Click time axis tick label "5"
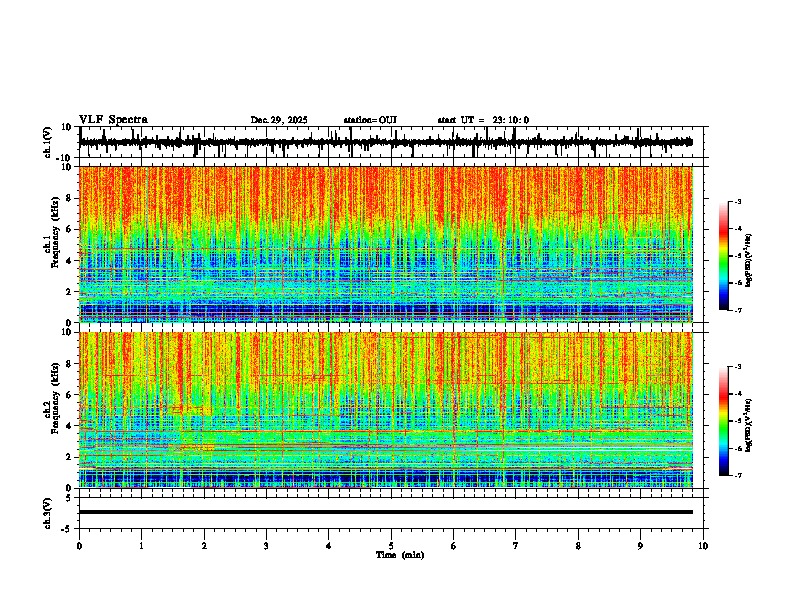This screenshot has width=792, height=612. 391,546
